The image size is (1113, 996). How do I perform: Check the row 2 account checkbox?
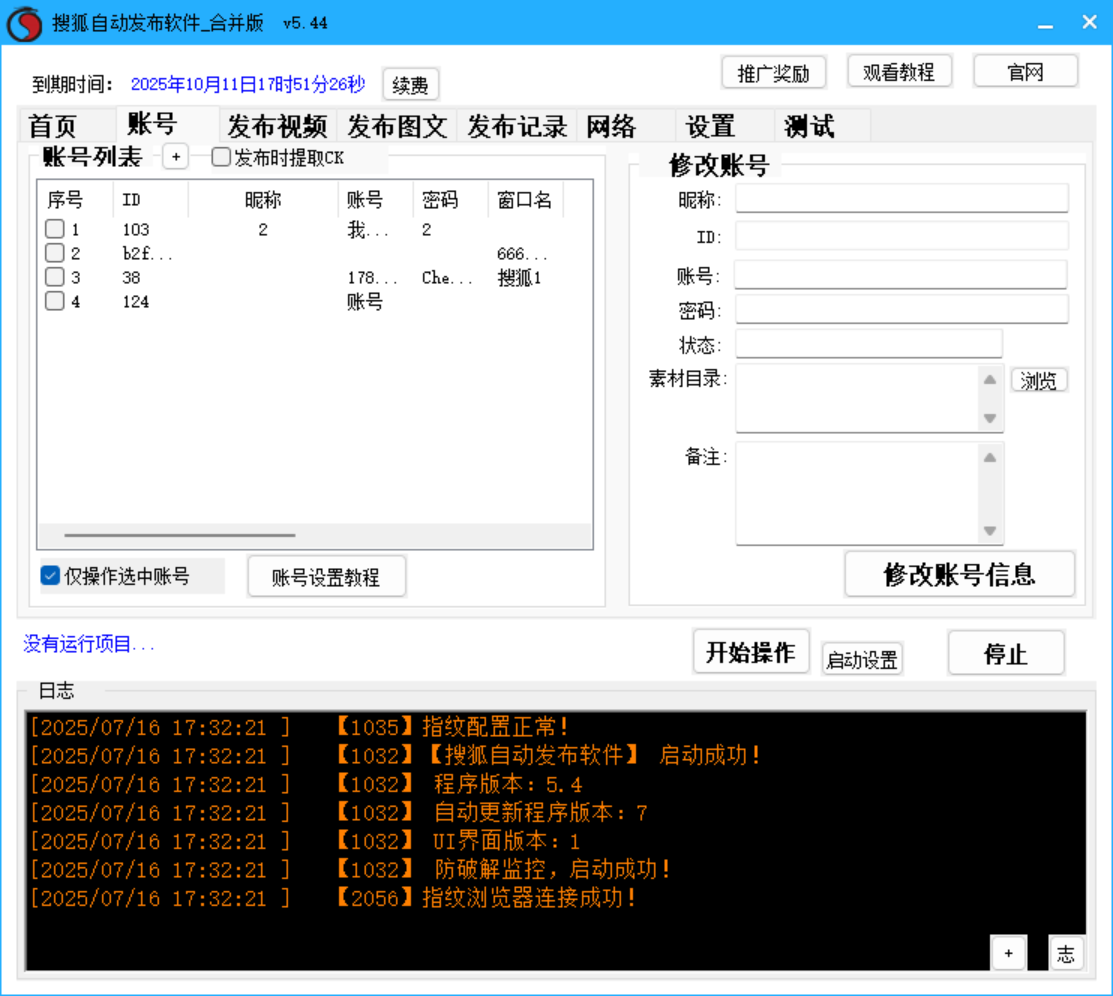point(55,253)
